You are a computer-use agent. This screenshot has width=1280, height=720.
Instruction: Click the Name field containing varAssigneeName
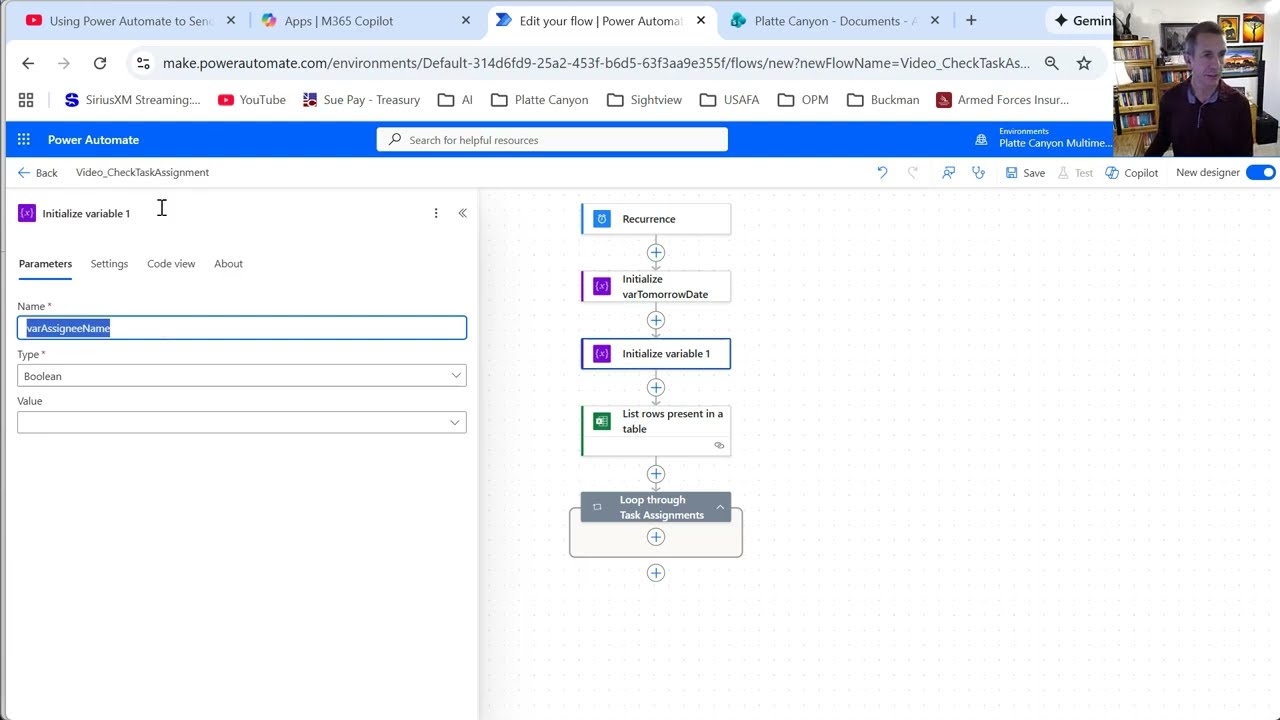(242, 328)
